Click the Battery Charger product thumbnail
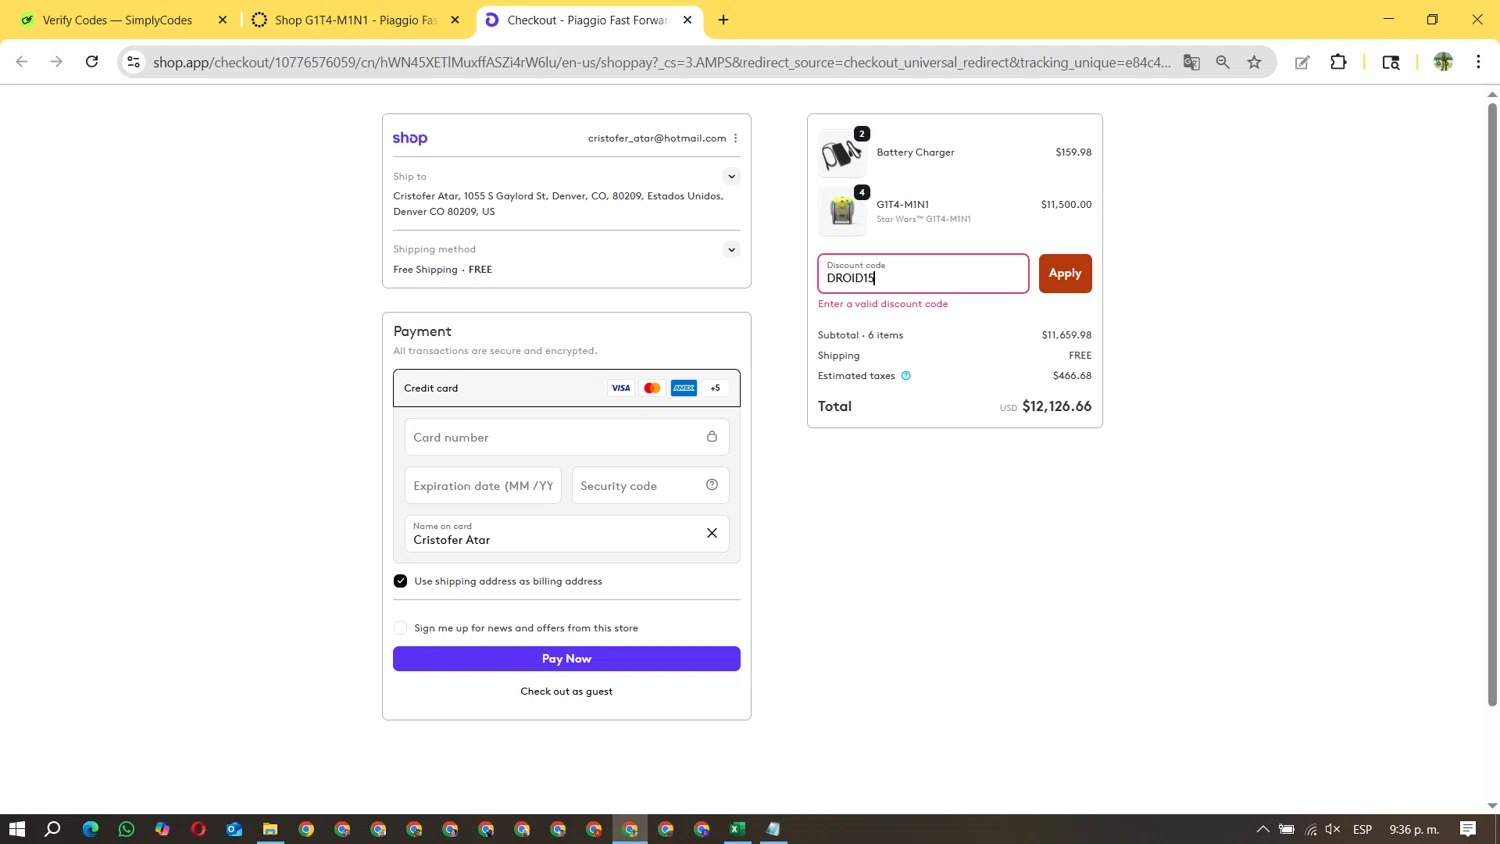Image resolution: width=1500 pixels, height=844 pixels. point(842,153)
